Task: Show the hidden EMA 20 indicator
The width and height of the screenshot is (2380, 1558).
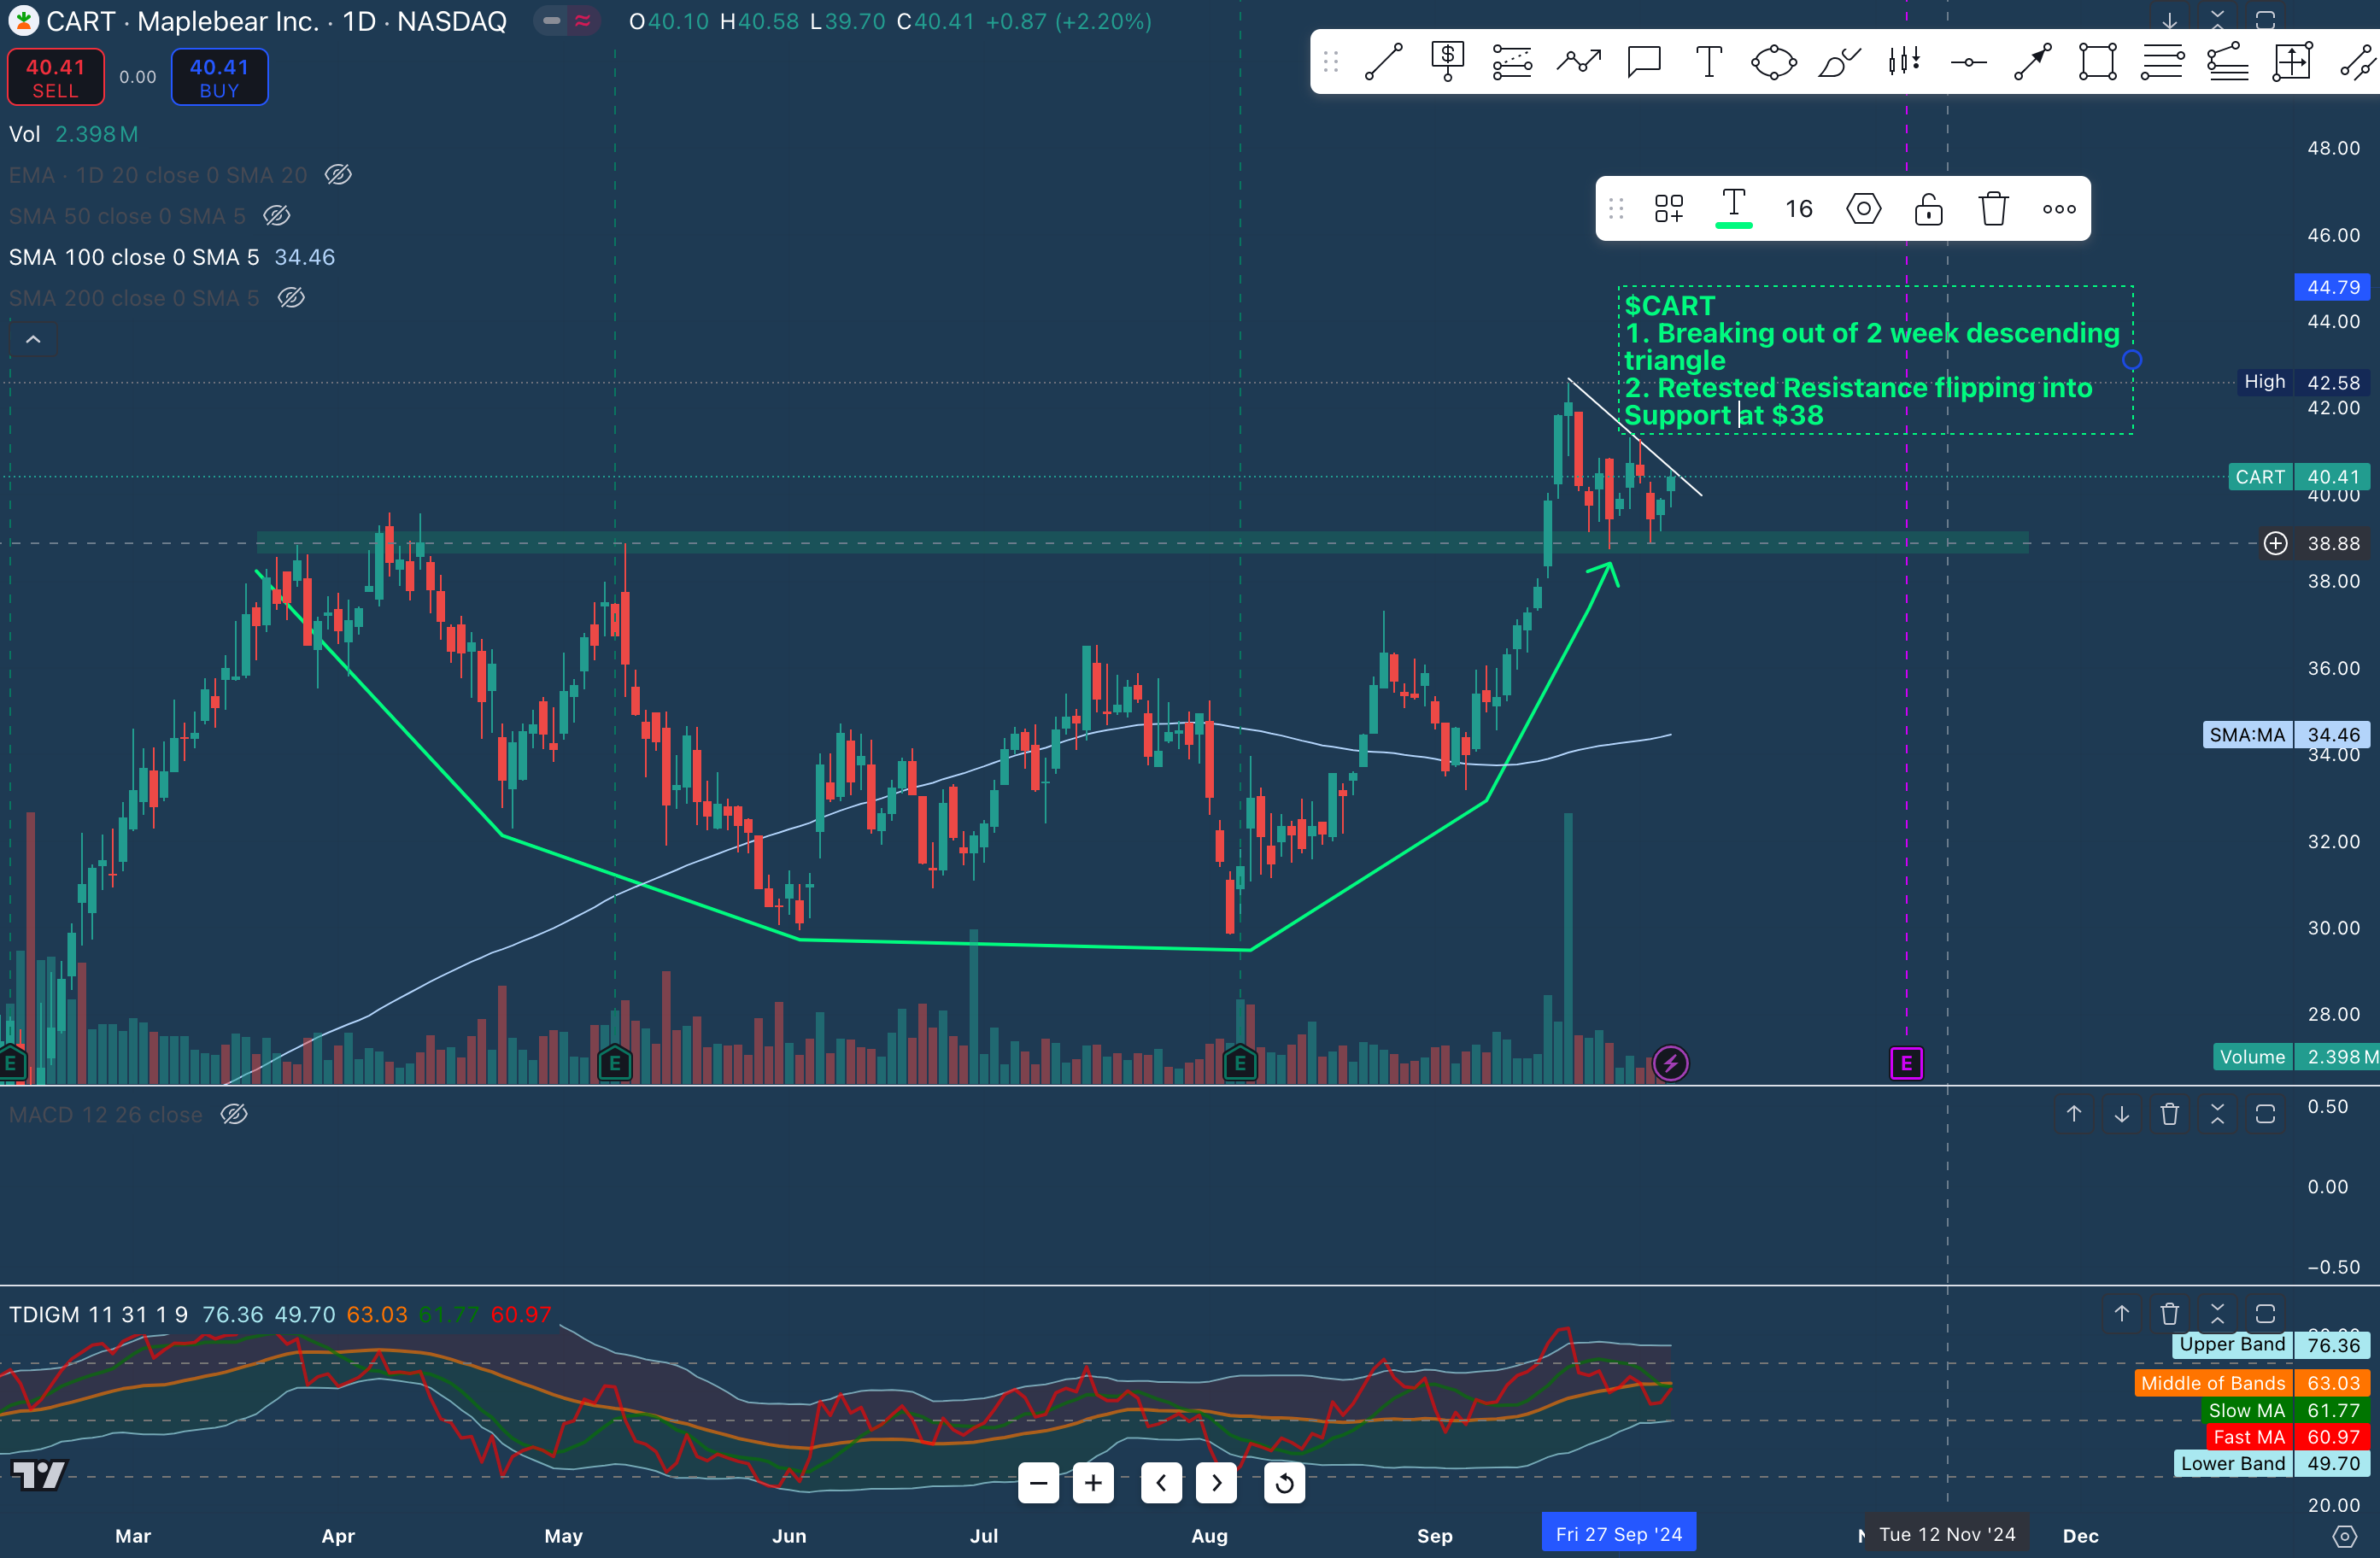Action: 339,175
